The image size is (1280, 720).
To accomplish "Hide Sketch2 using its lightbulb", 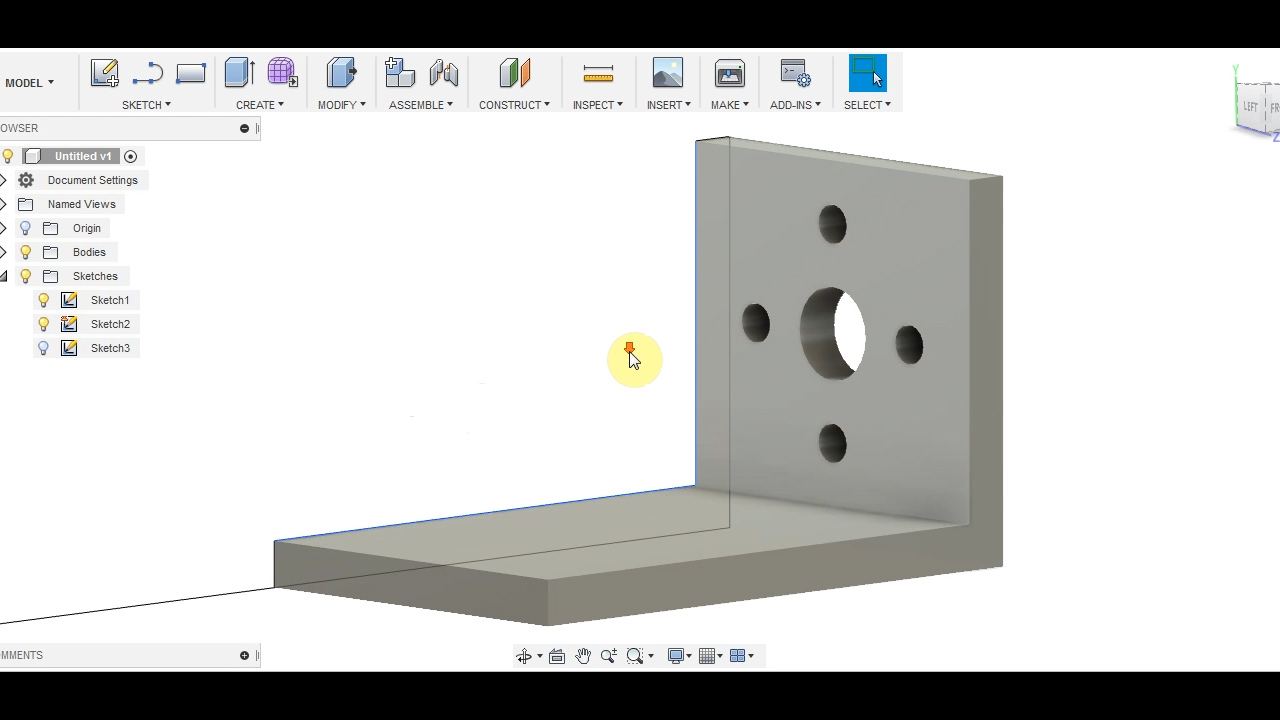I will coord(44,324).
